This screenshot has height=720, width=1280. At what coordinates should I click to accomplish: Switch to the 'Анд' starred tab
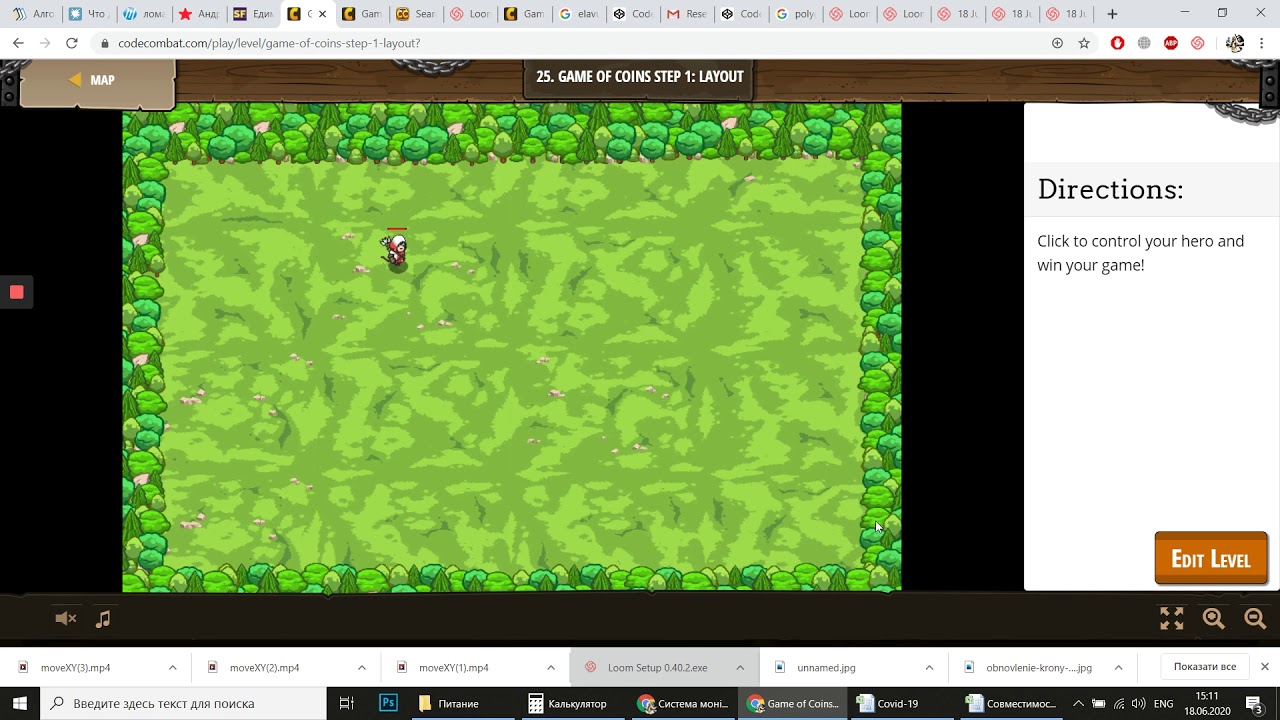[198, 14]
